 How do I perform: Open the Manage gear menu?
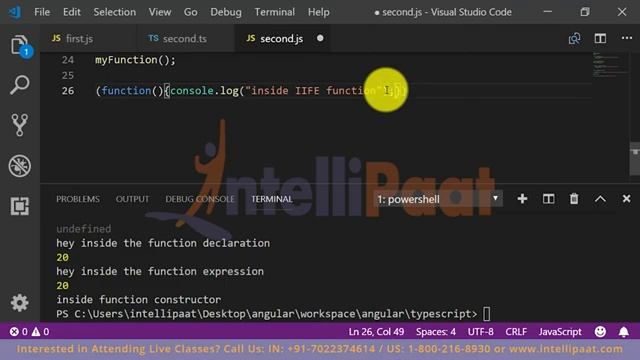(20, 303)
